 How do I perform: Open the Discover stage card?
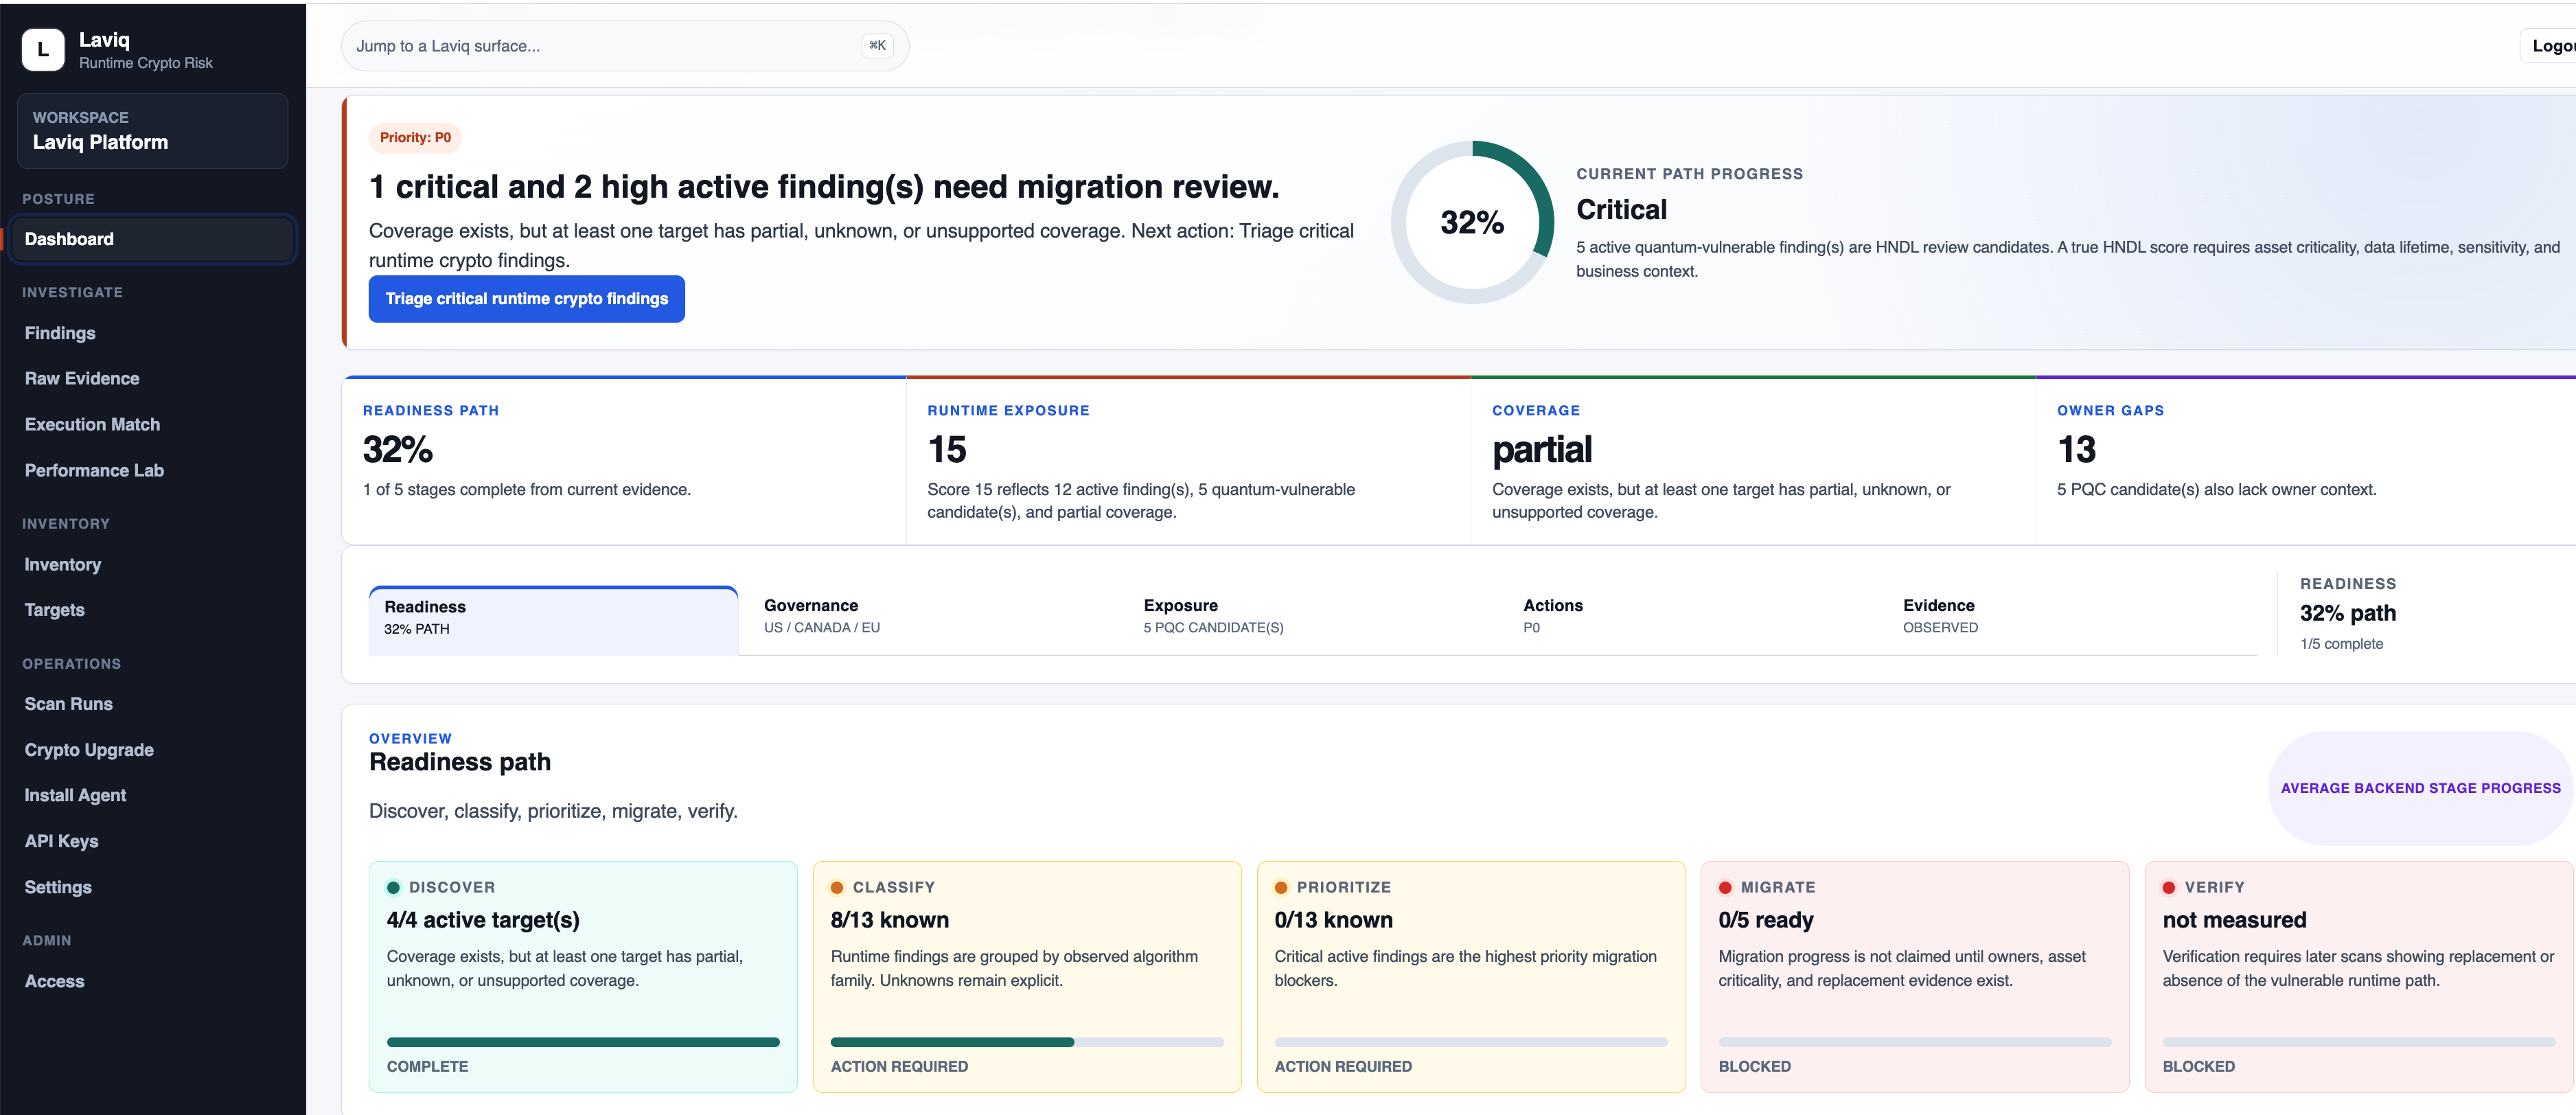pyautogui.click(x=583, y=977)
